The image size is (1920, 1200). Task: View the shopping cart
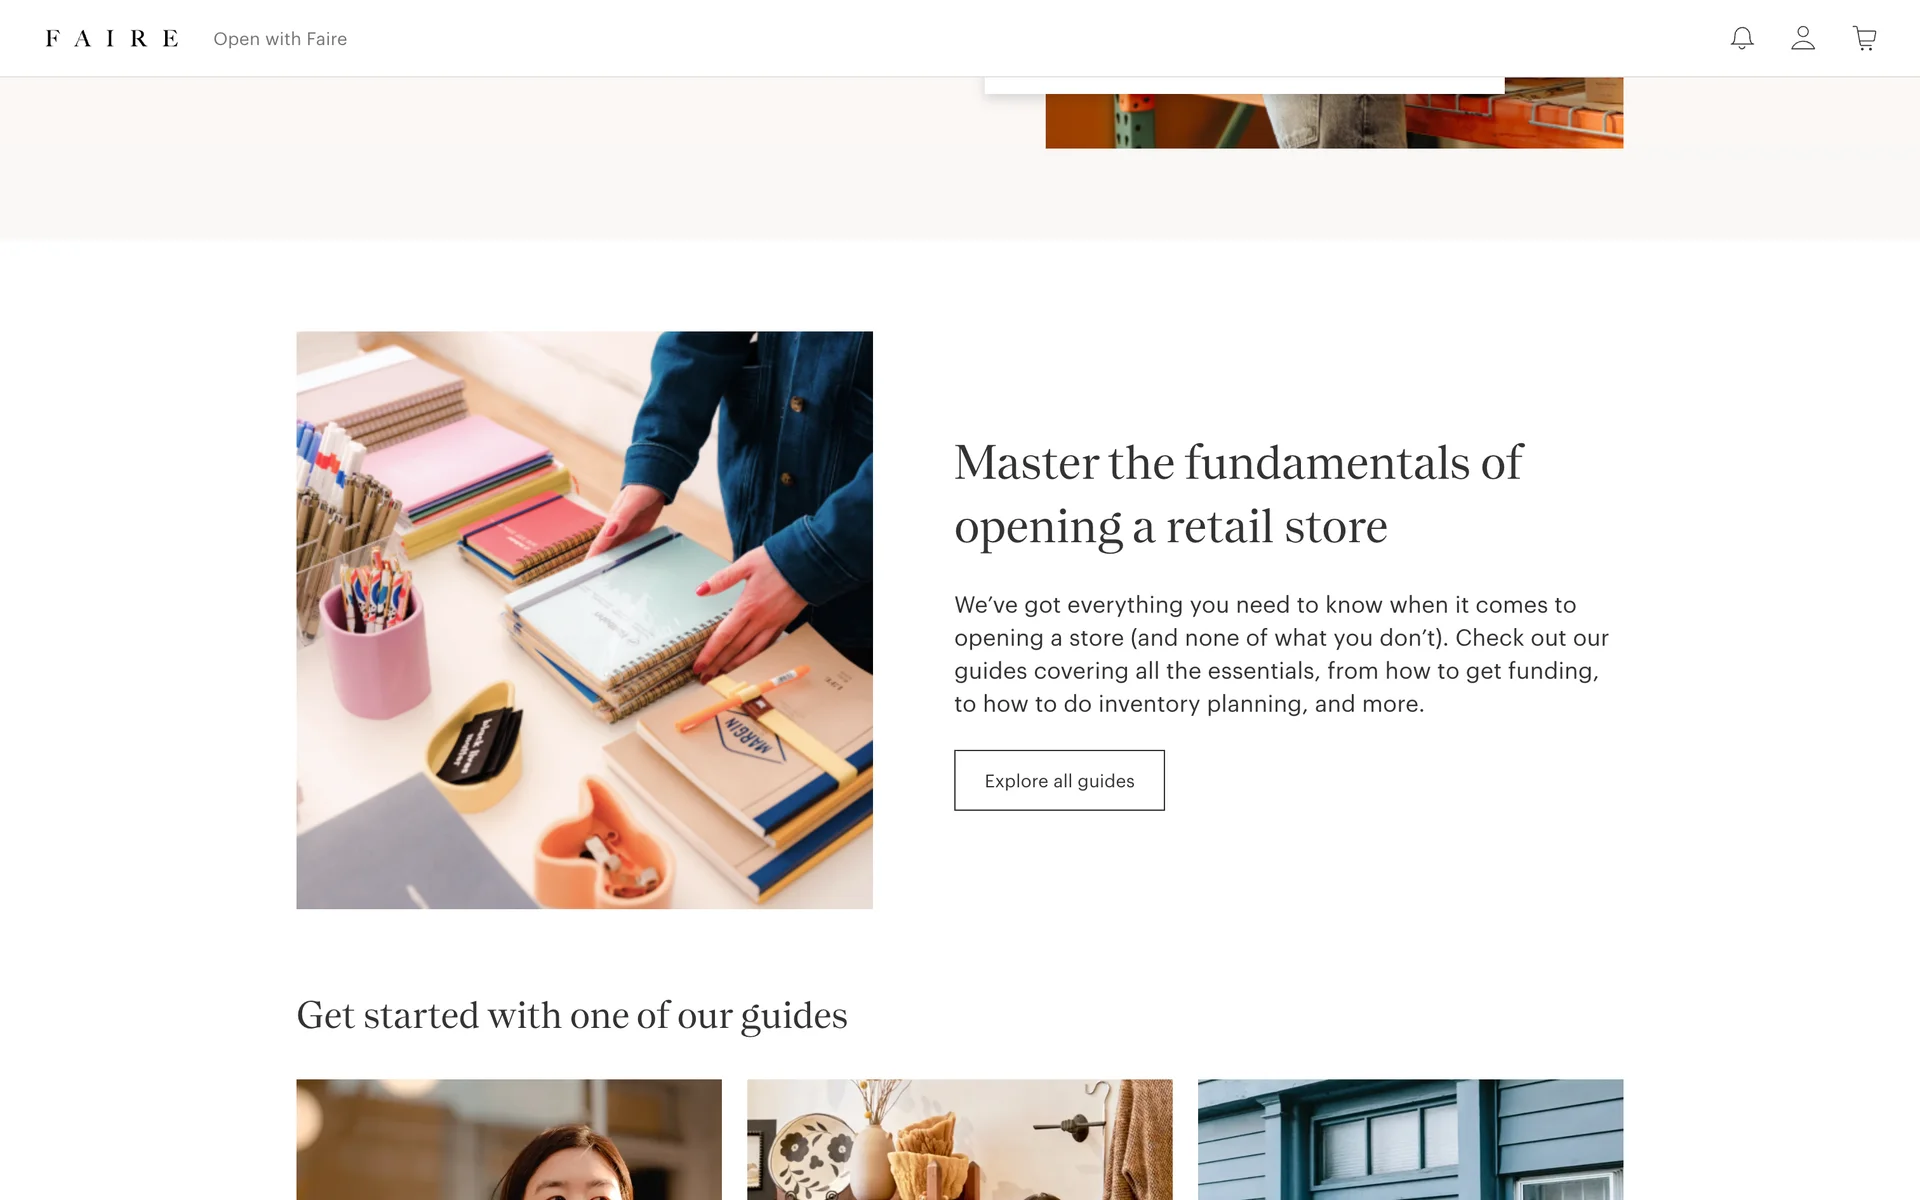click(1864, 38)
